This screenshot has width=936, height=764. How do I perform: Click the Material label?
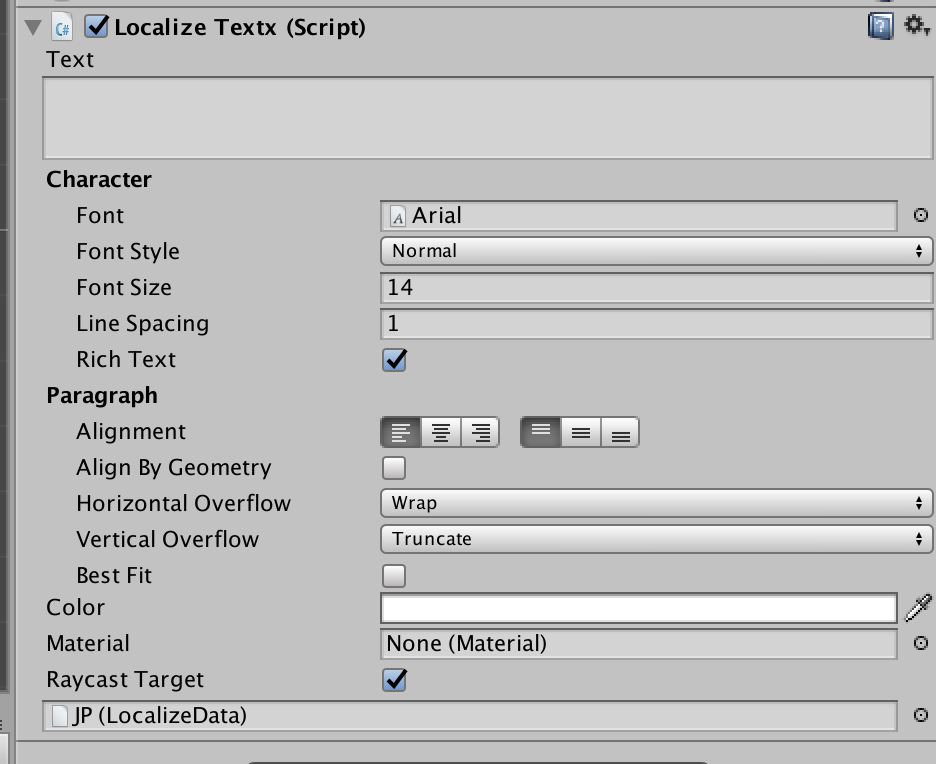(x=88, y=644)
